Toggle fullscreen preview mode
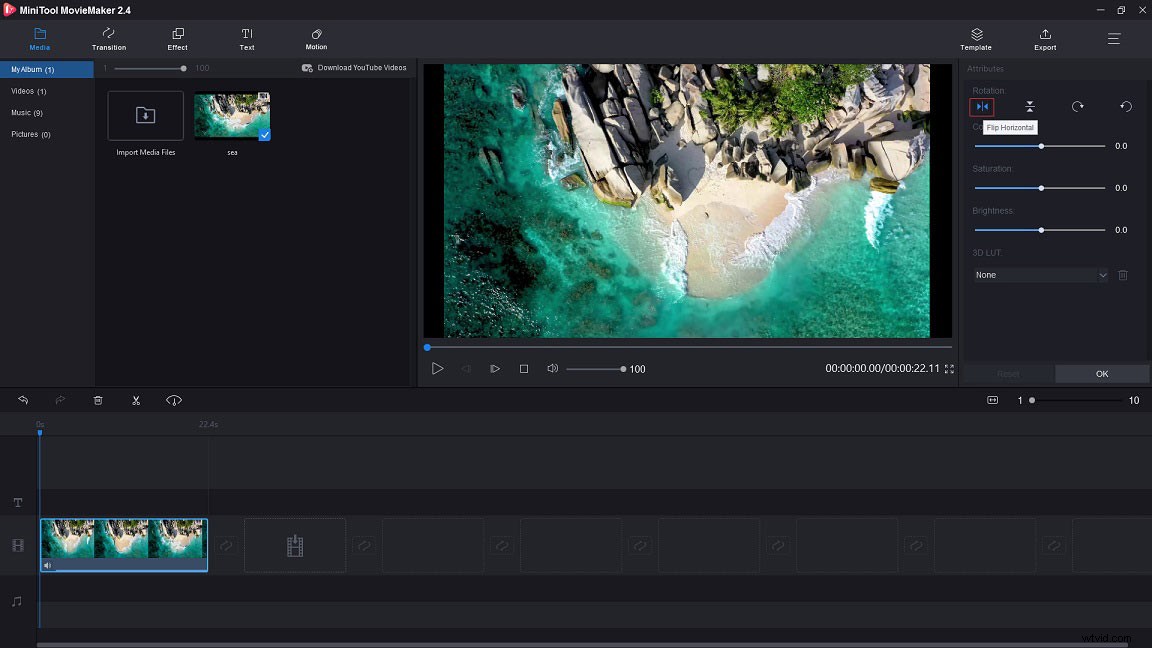This screenshot has width=1152, height=648. pyautogui.click(x=949, y=369)
